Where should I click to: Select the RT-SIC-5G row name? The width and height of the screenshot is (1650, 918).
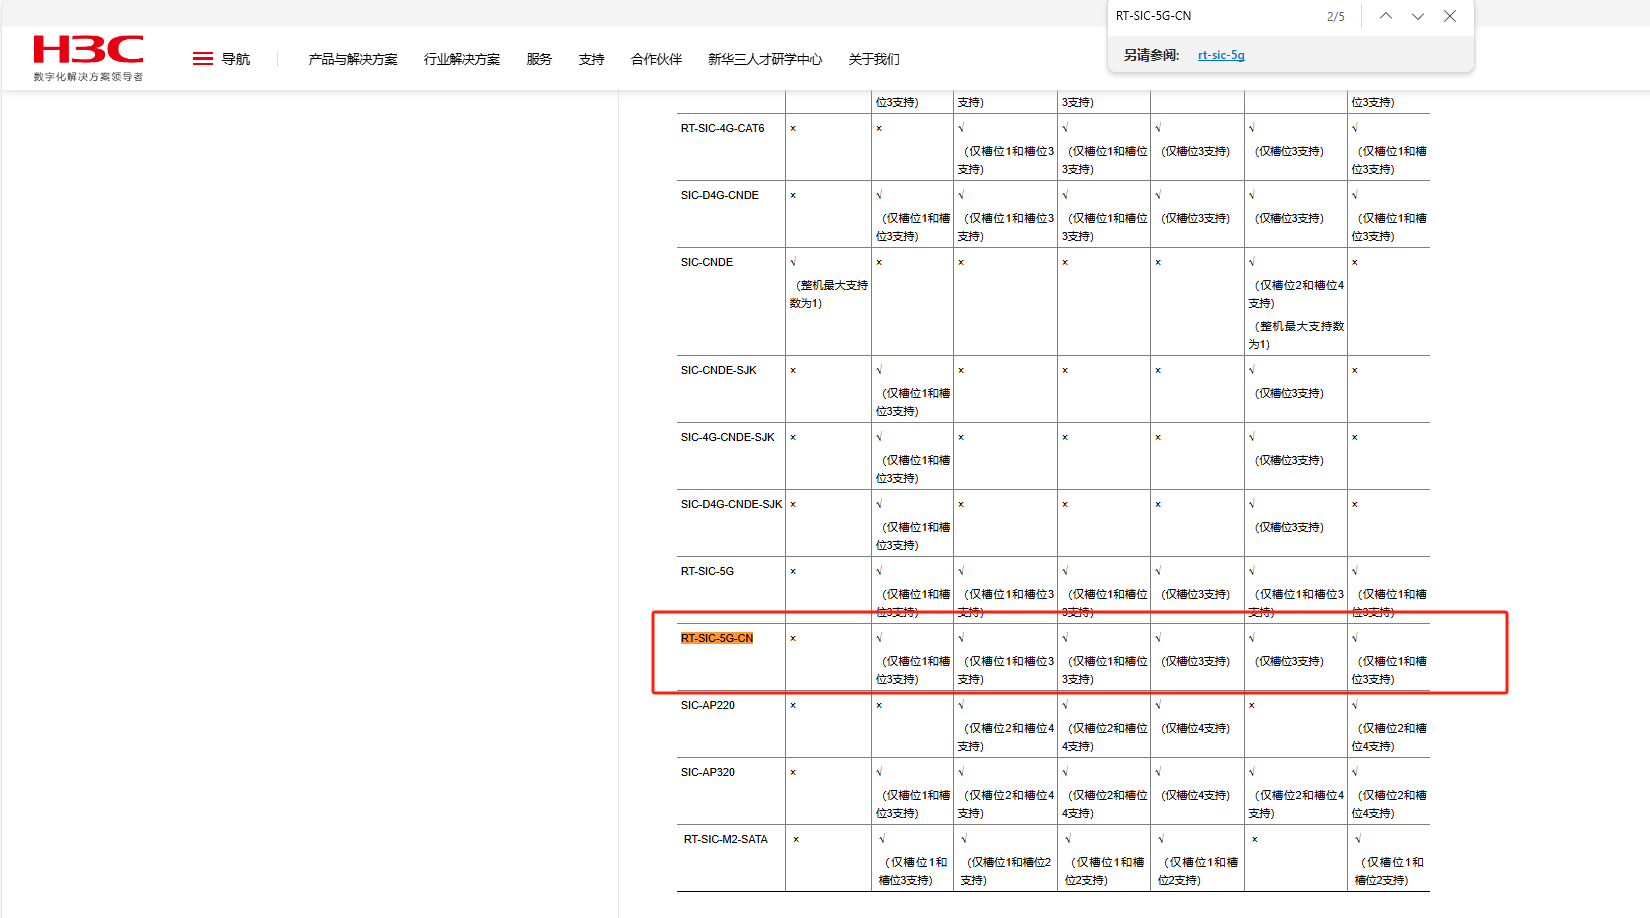click(707, 571)
